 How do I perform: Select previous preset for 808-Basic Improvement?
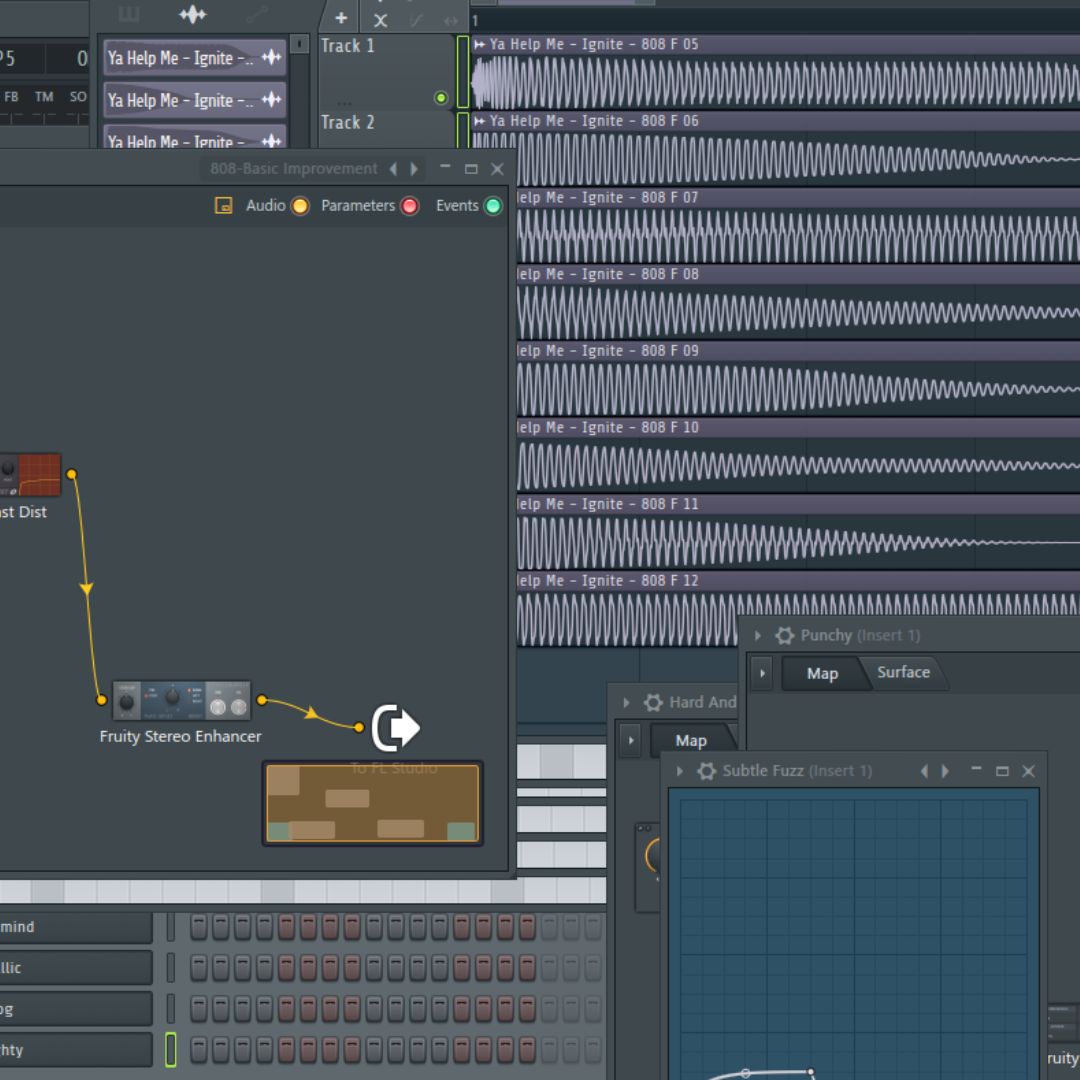coord(393,169)
